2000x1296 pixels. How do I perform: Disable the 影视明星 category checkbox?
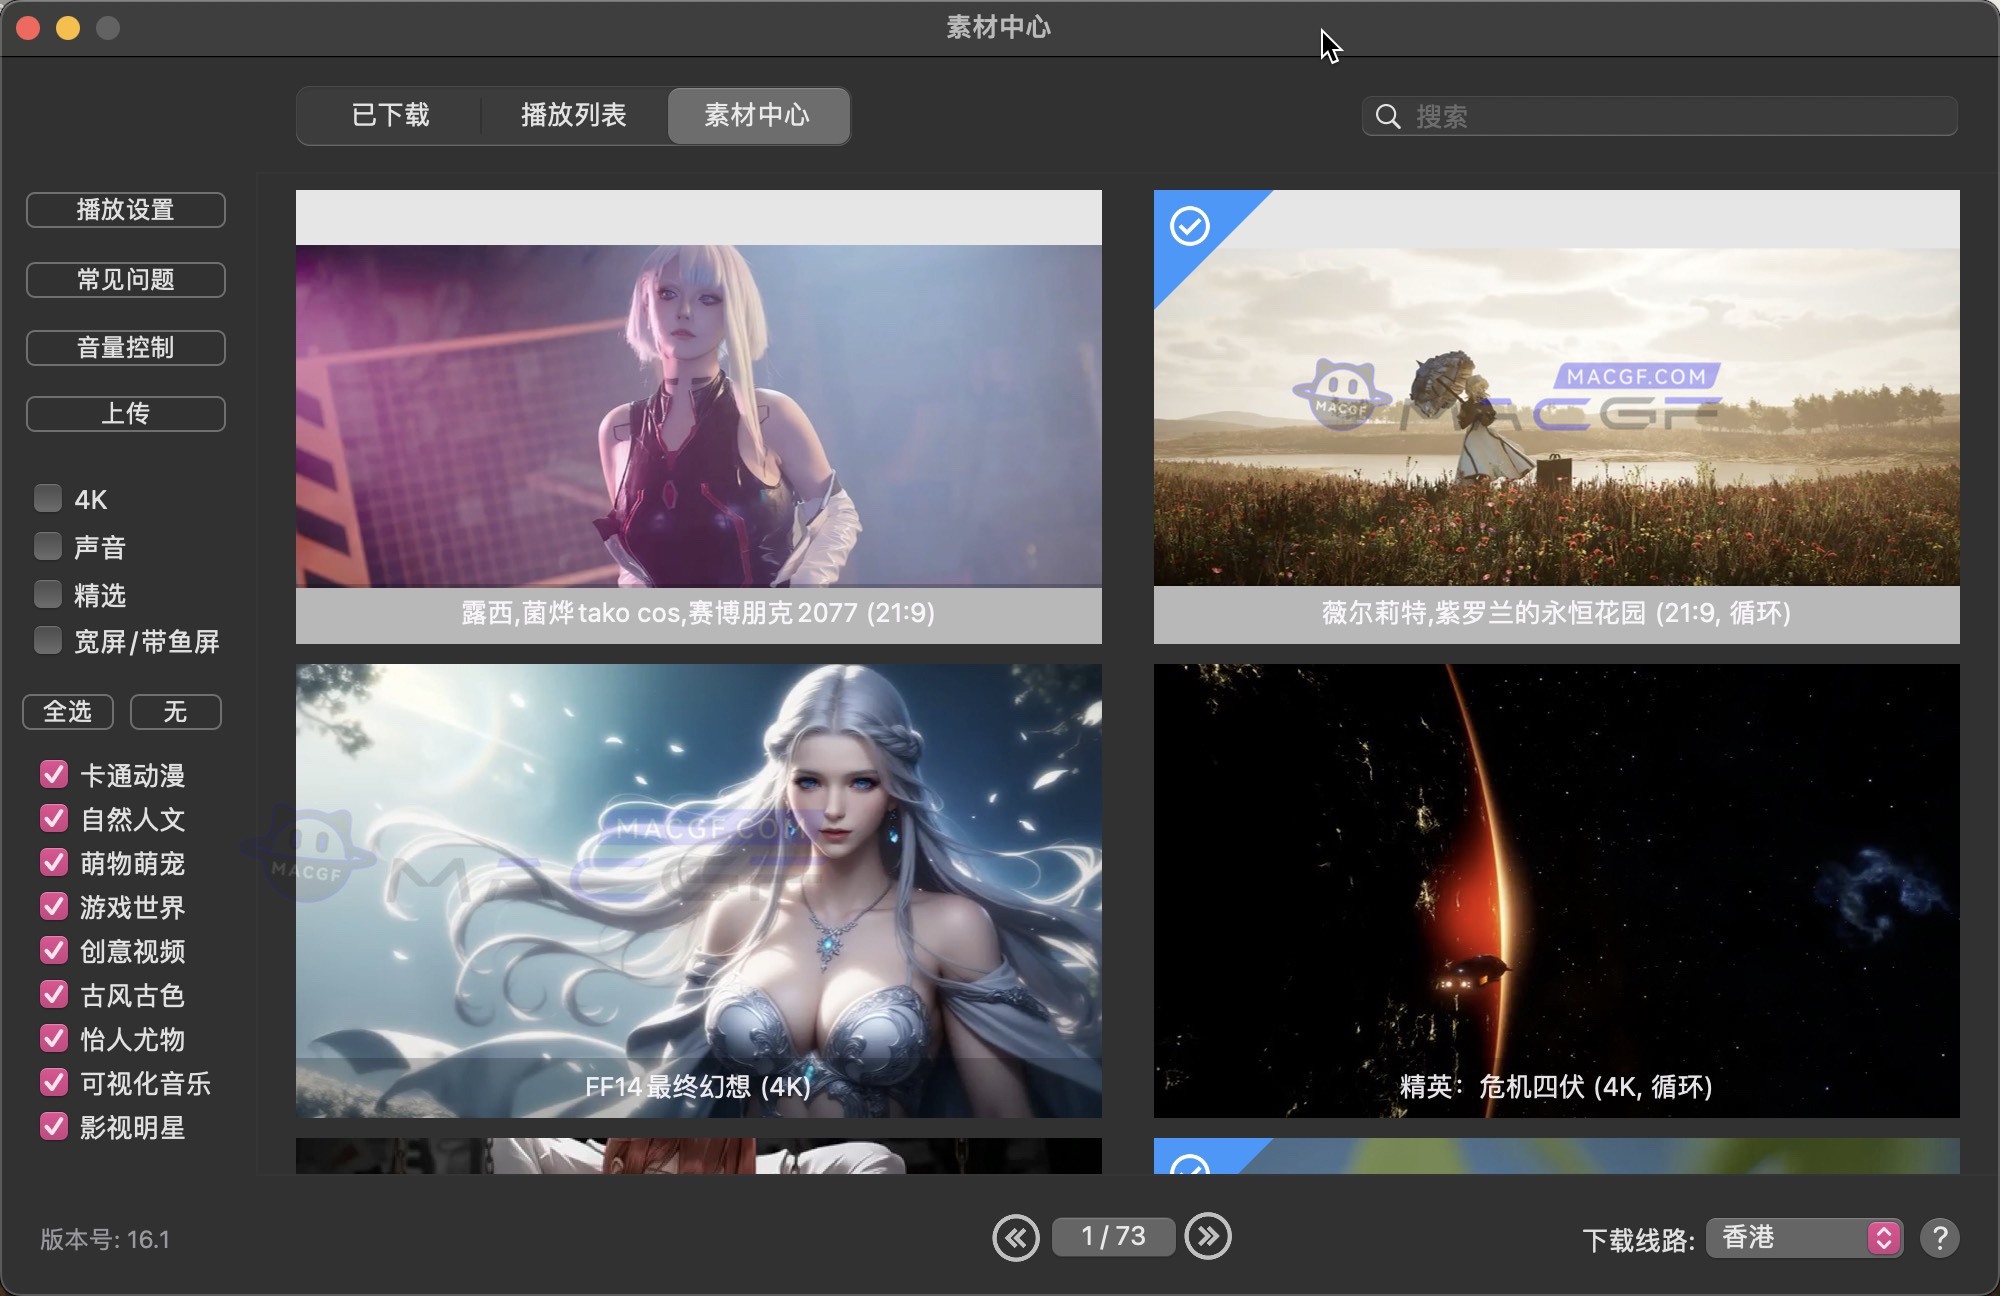point(54,1127)
